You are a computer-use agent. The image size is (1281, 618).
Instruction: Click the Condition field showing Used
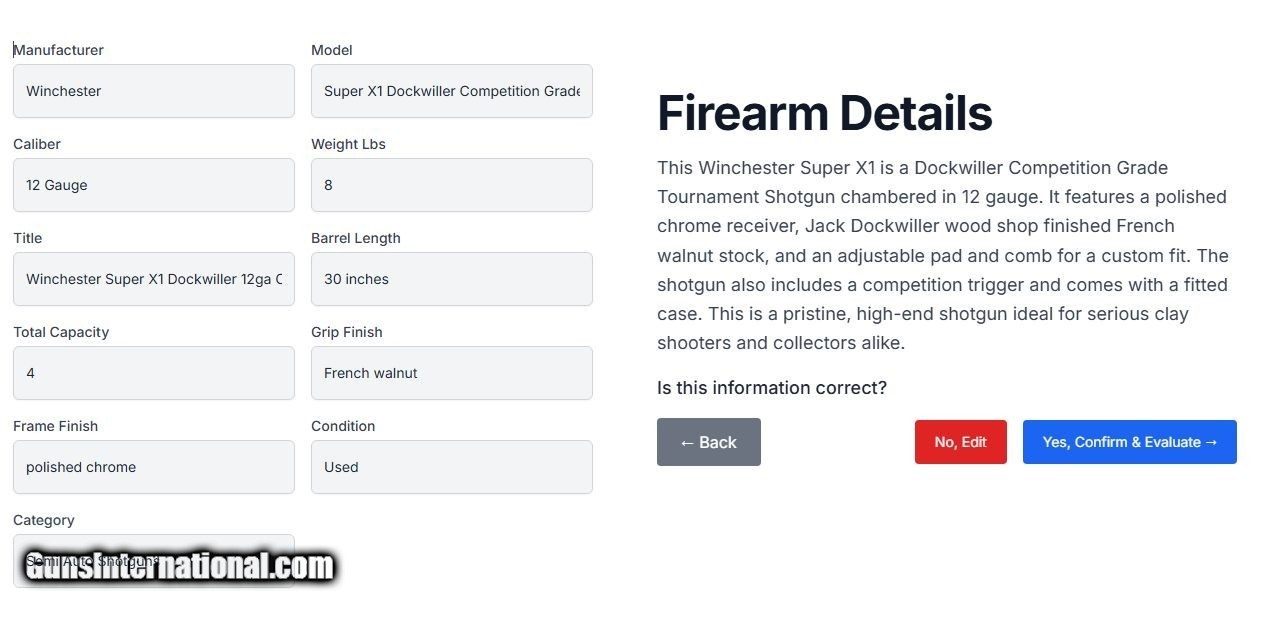(x=451, y=467)
